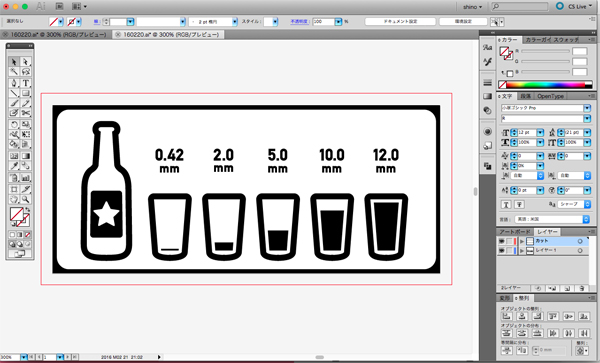This screenshot has width=600, height=363.
Task: Select the Selection (black arrow) tool
Action: [x=14, y=62]
